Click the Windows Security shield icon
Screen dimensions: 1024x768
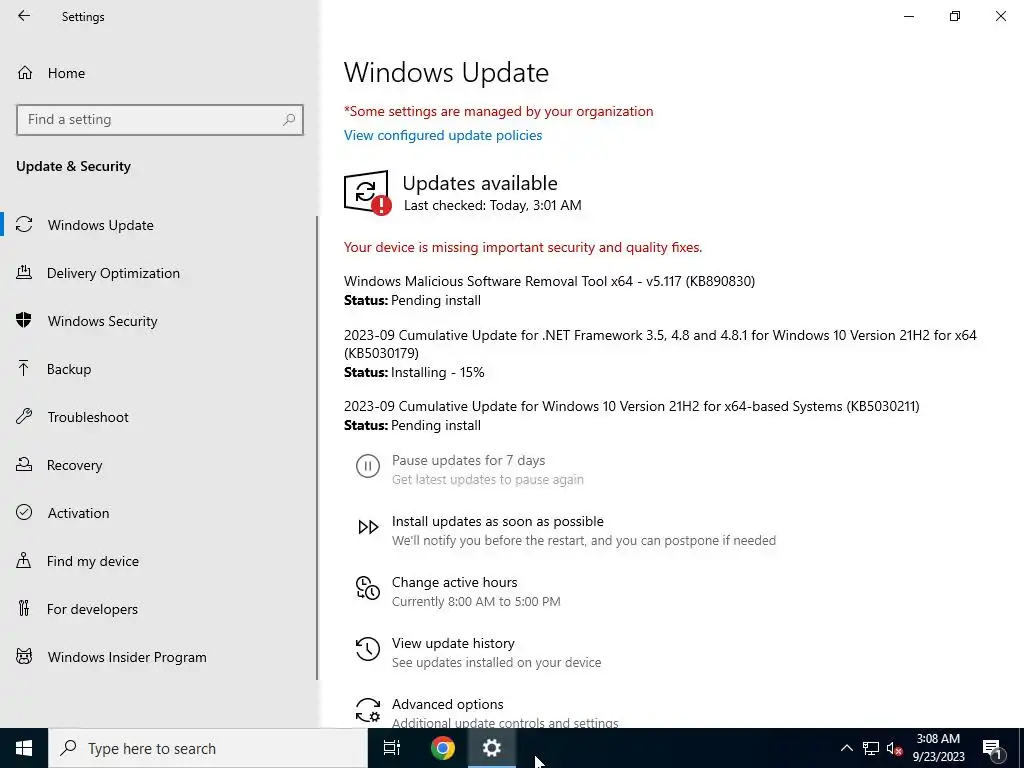tap(24, 321)
